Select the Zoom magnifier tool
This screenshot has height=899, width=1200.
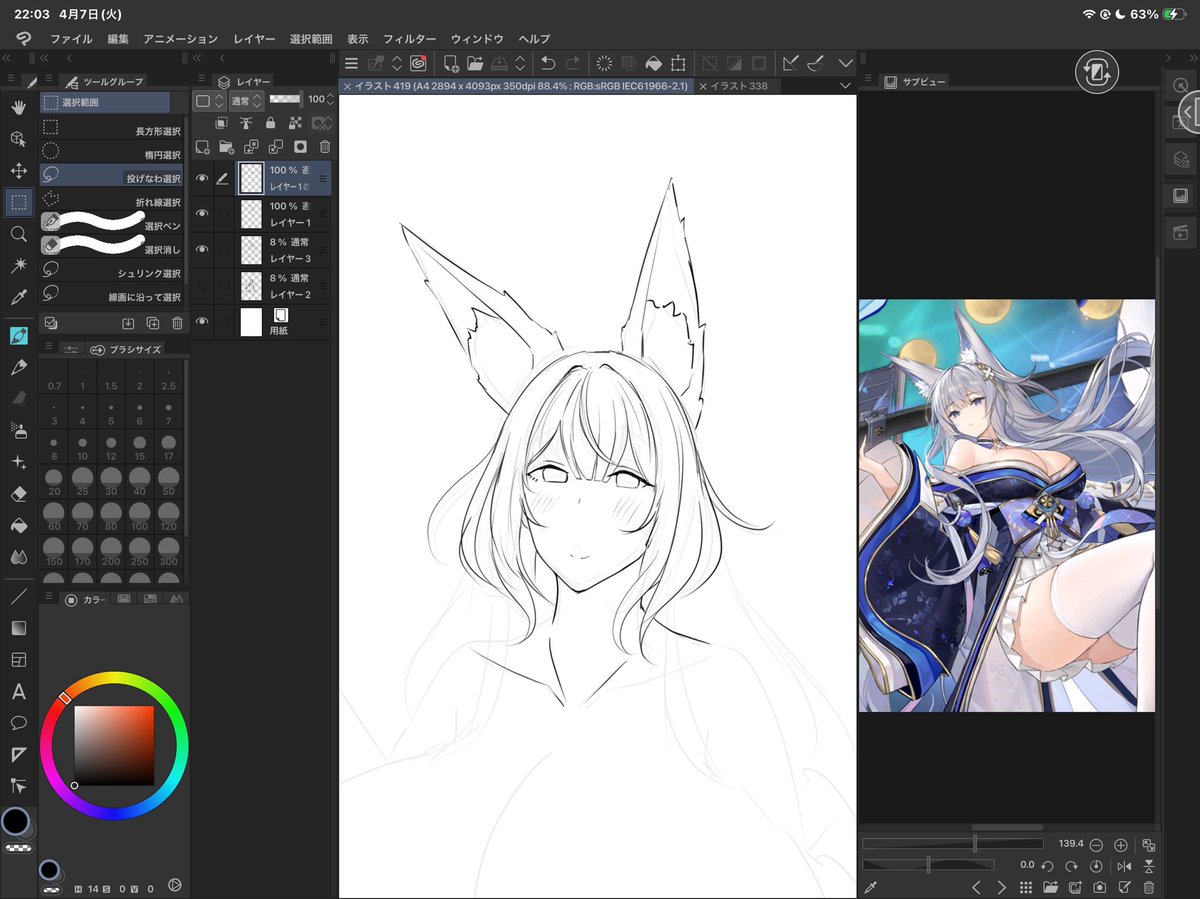click(x=18, y=234)
